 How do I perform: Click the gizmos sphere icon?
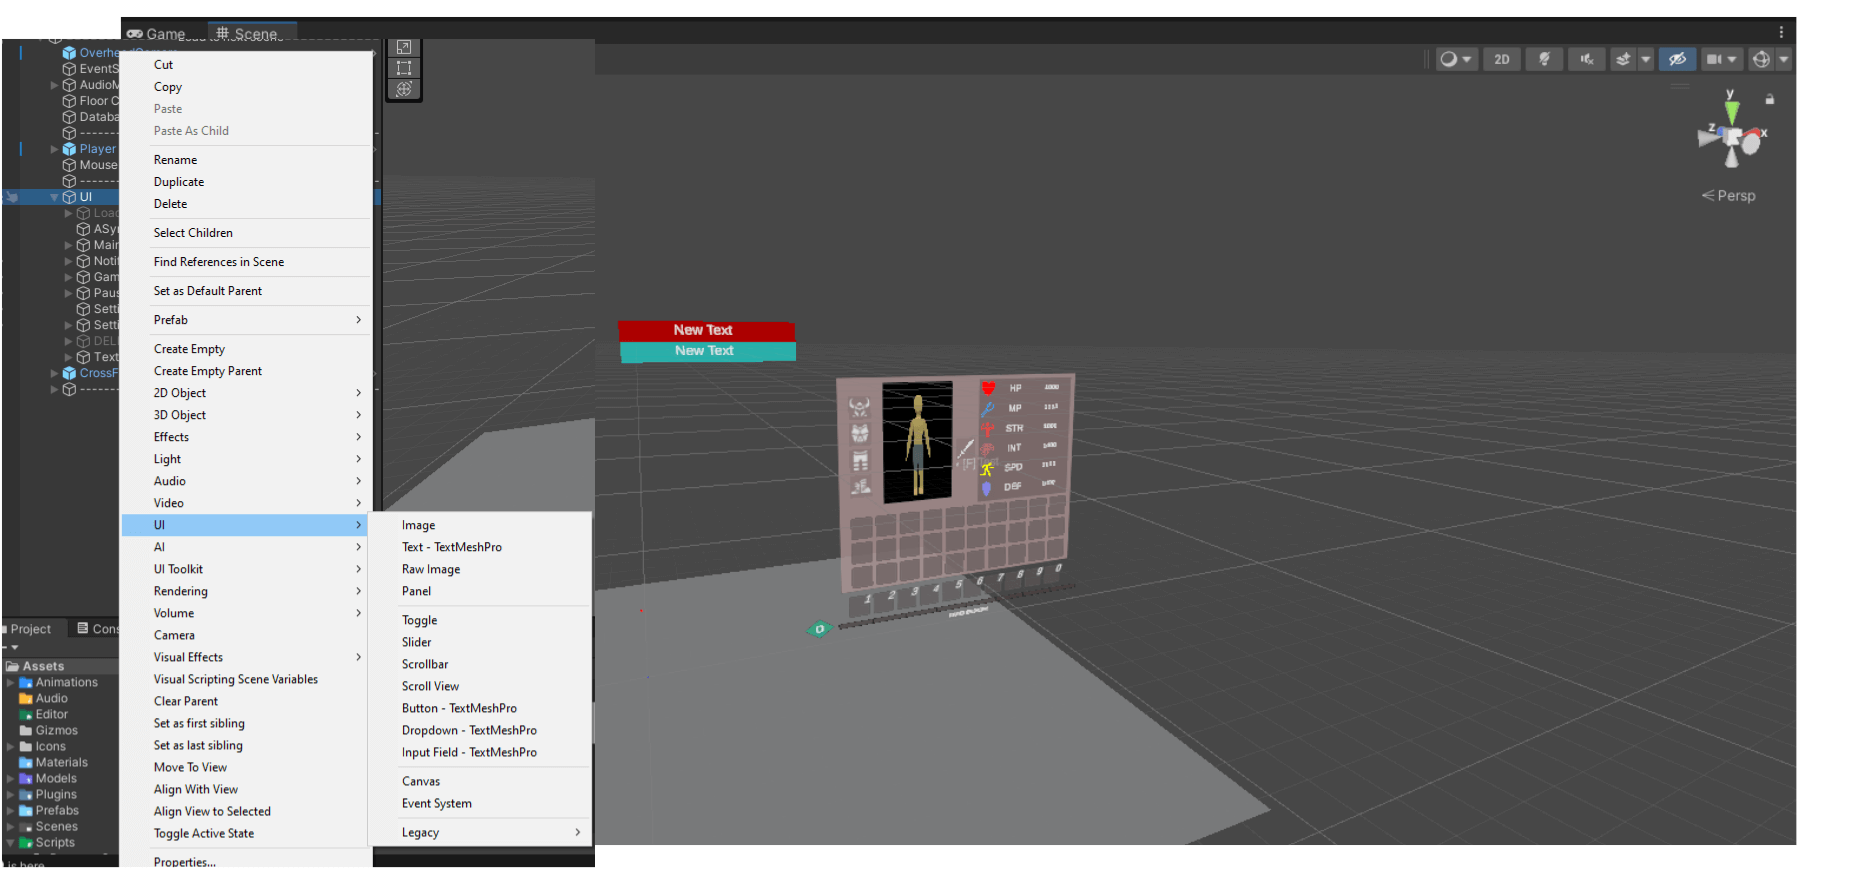1761,60
